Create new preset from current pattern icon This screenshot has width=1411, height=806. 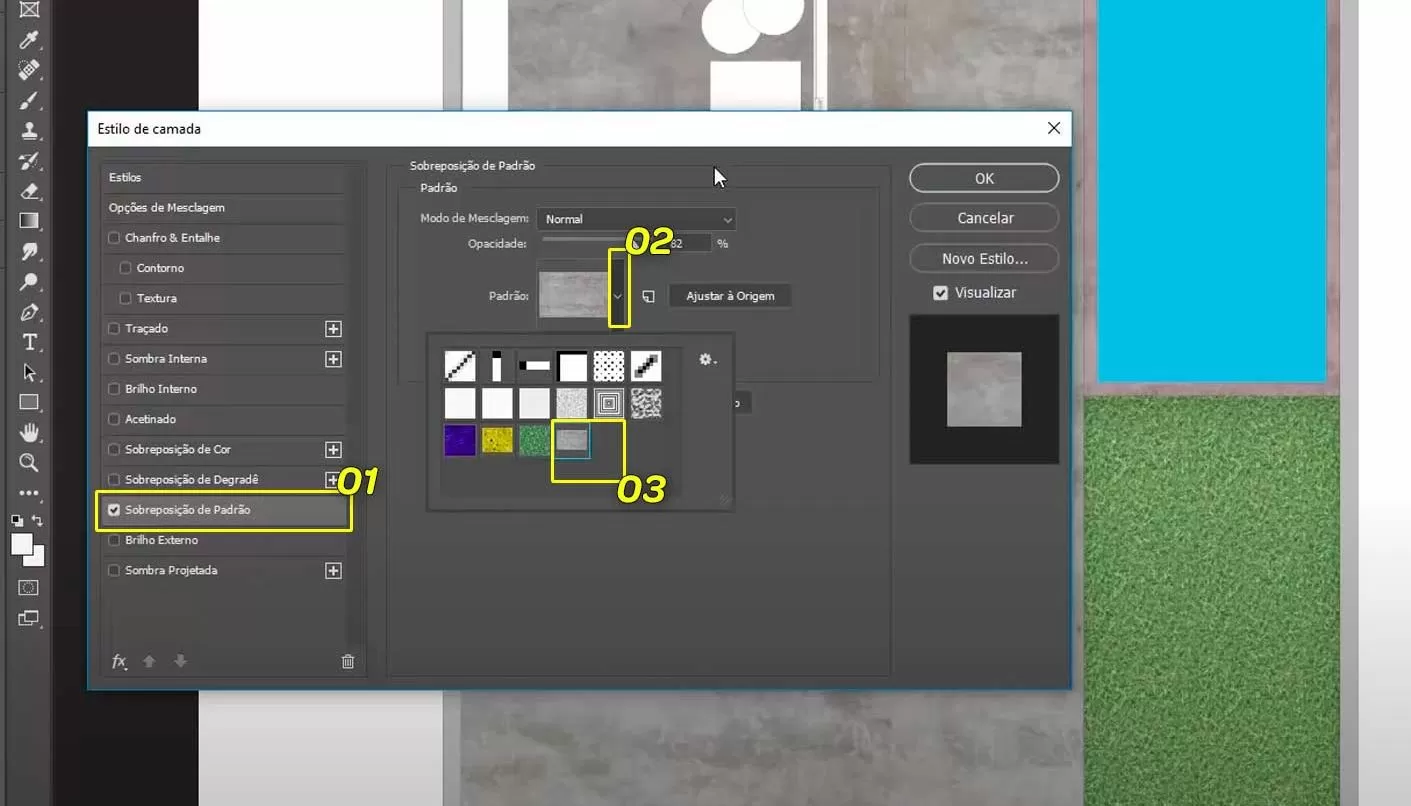click(x=648, y=297)
